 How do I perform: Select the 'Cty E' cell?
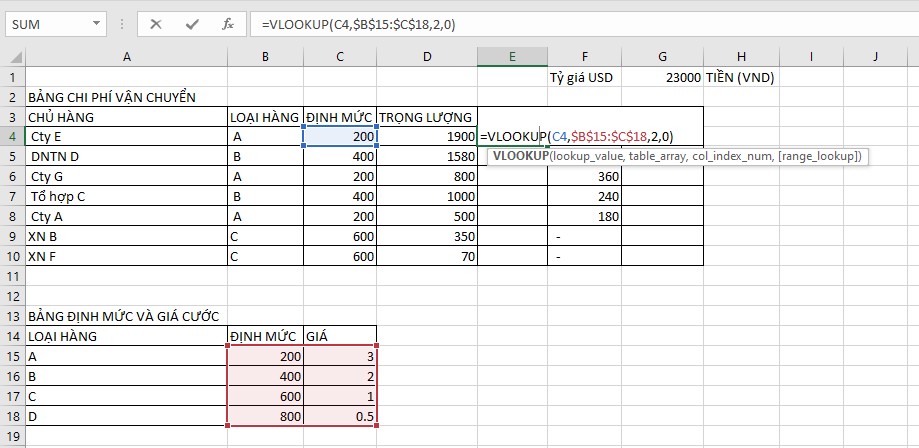[127, 137]
